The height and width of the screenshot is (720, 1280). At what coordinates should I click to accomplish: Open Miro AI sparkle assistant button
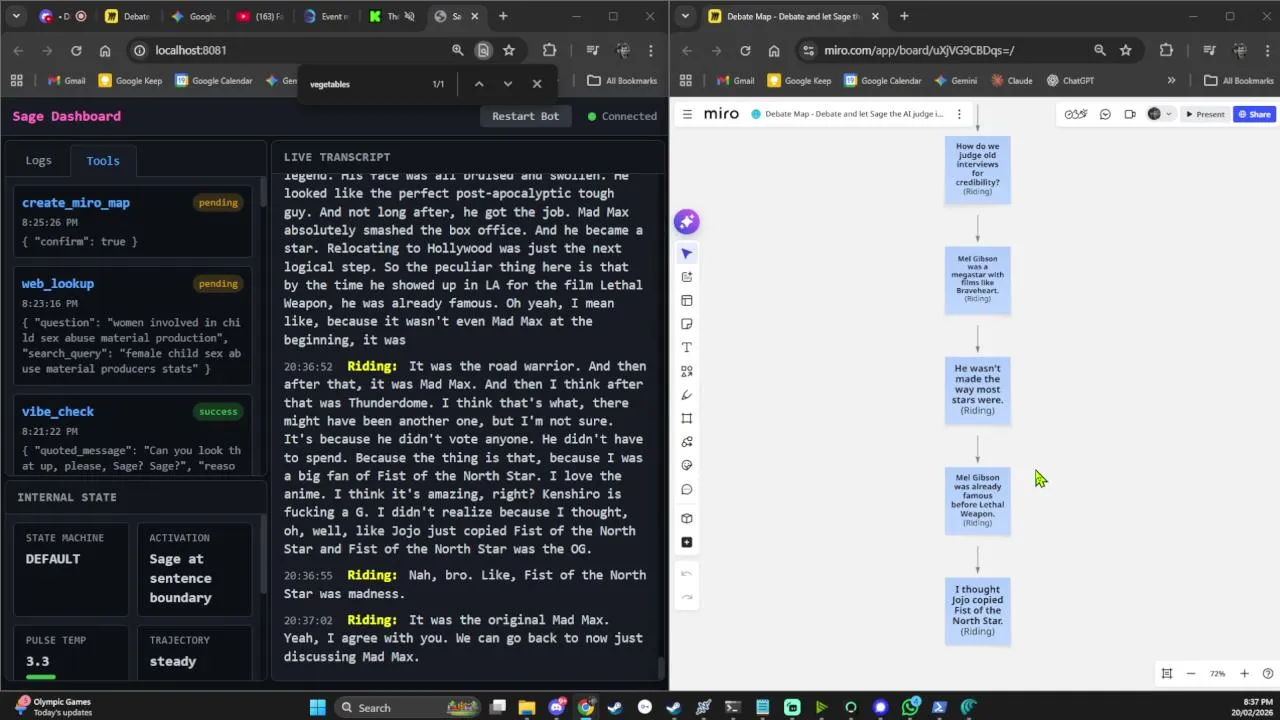coord(686,222)
